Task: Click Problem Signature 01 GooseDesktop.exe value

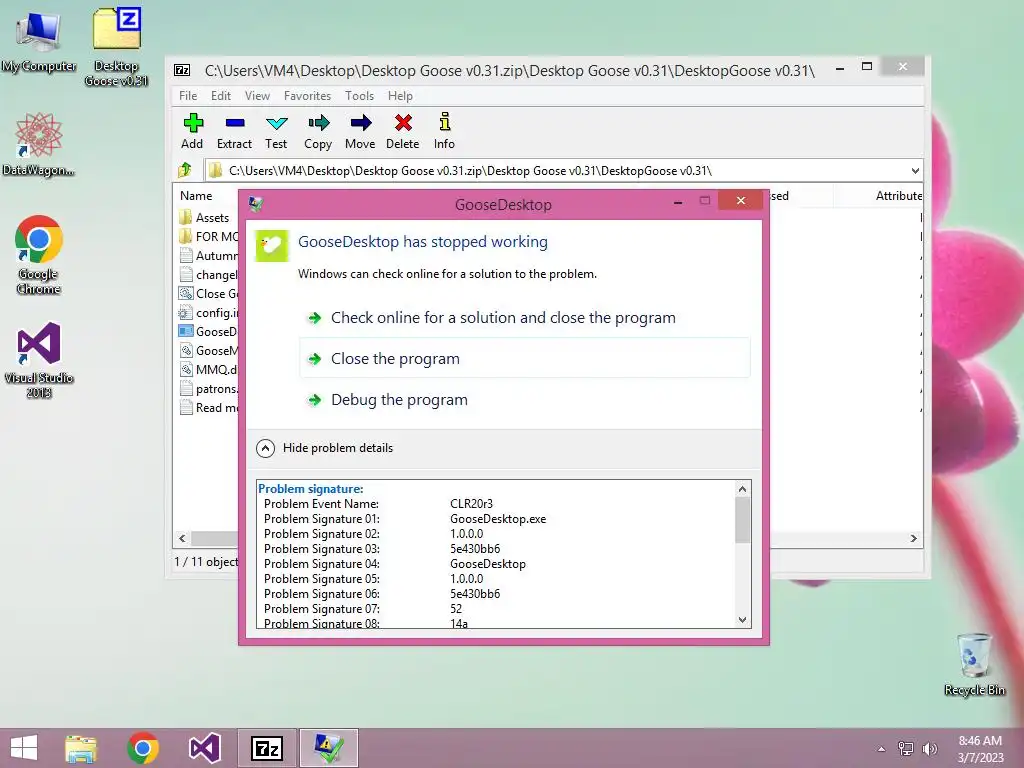Action: point(498,519)
